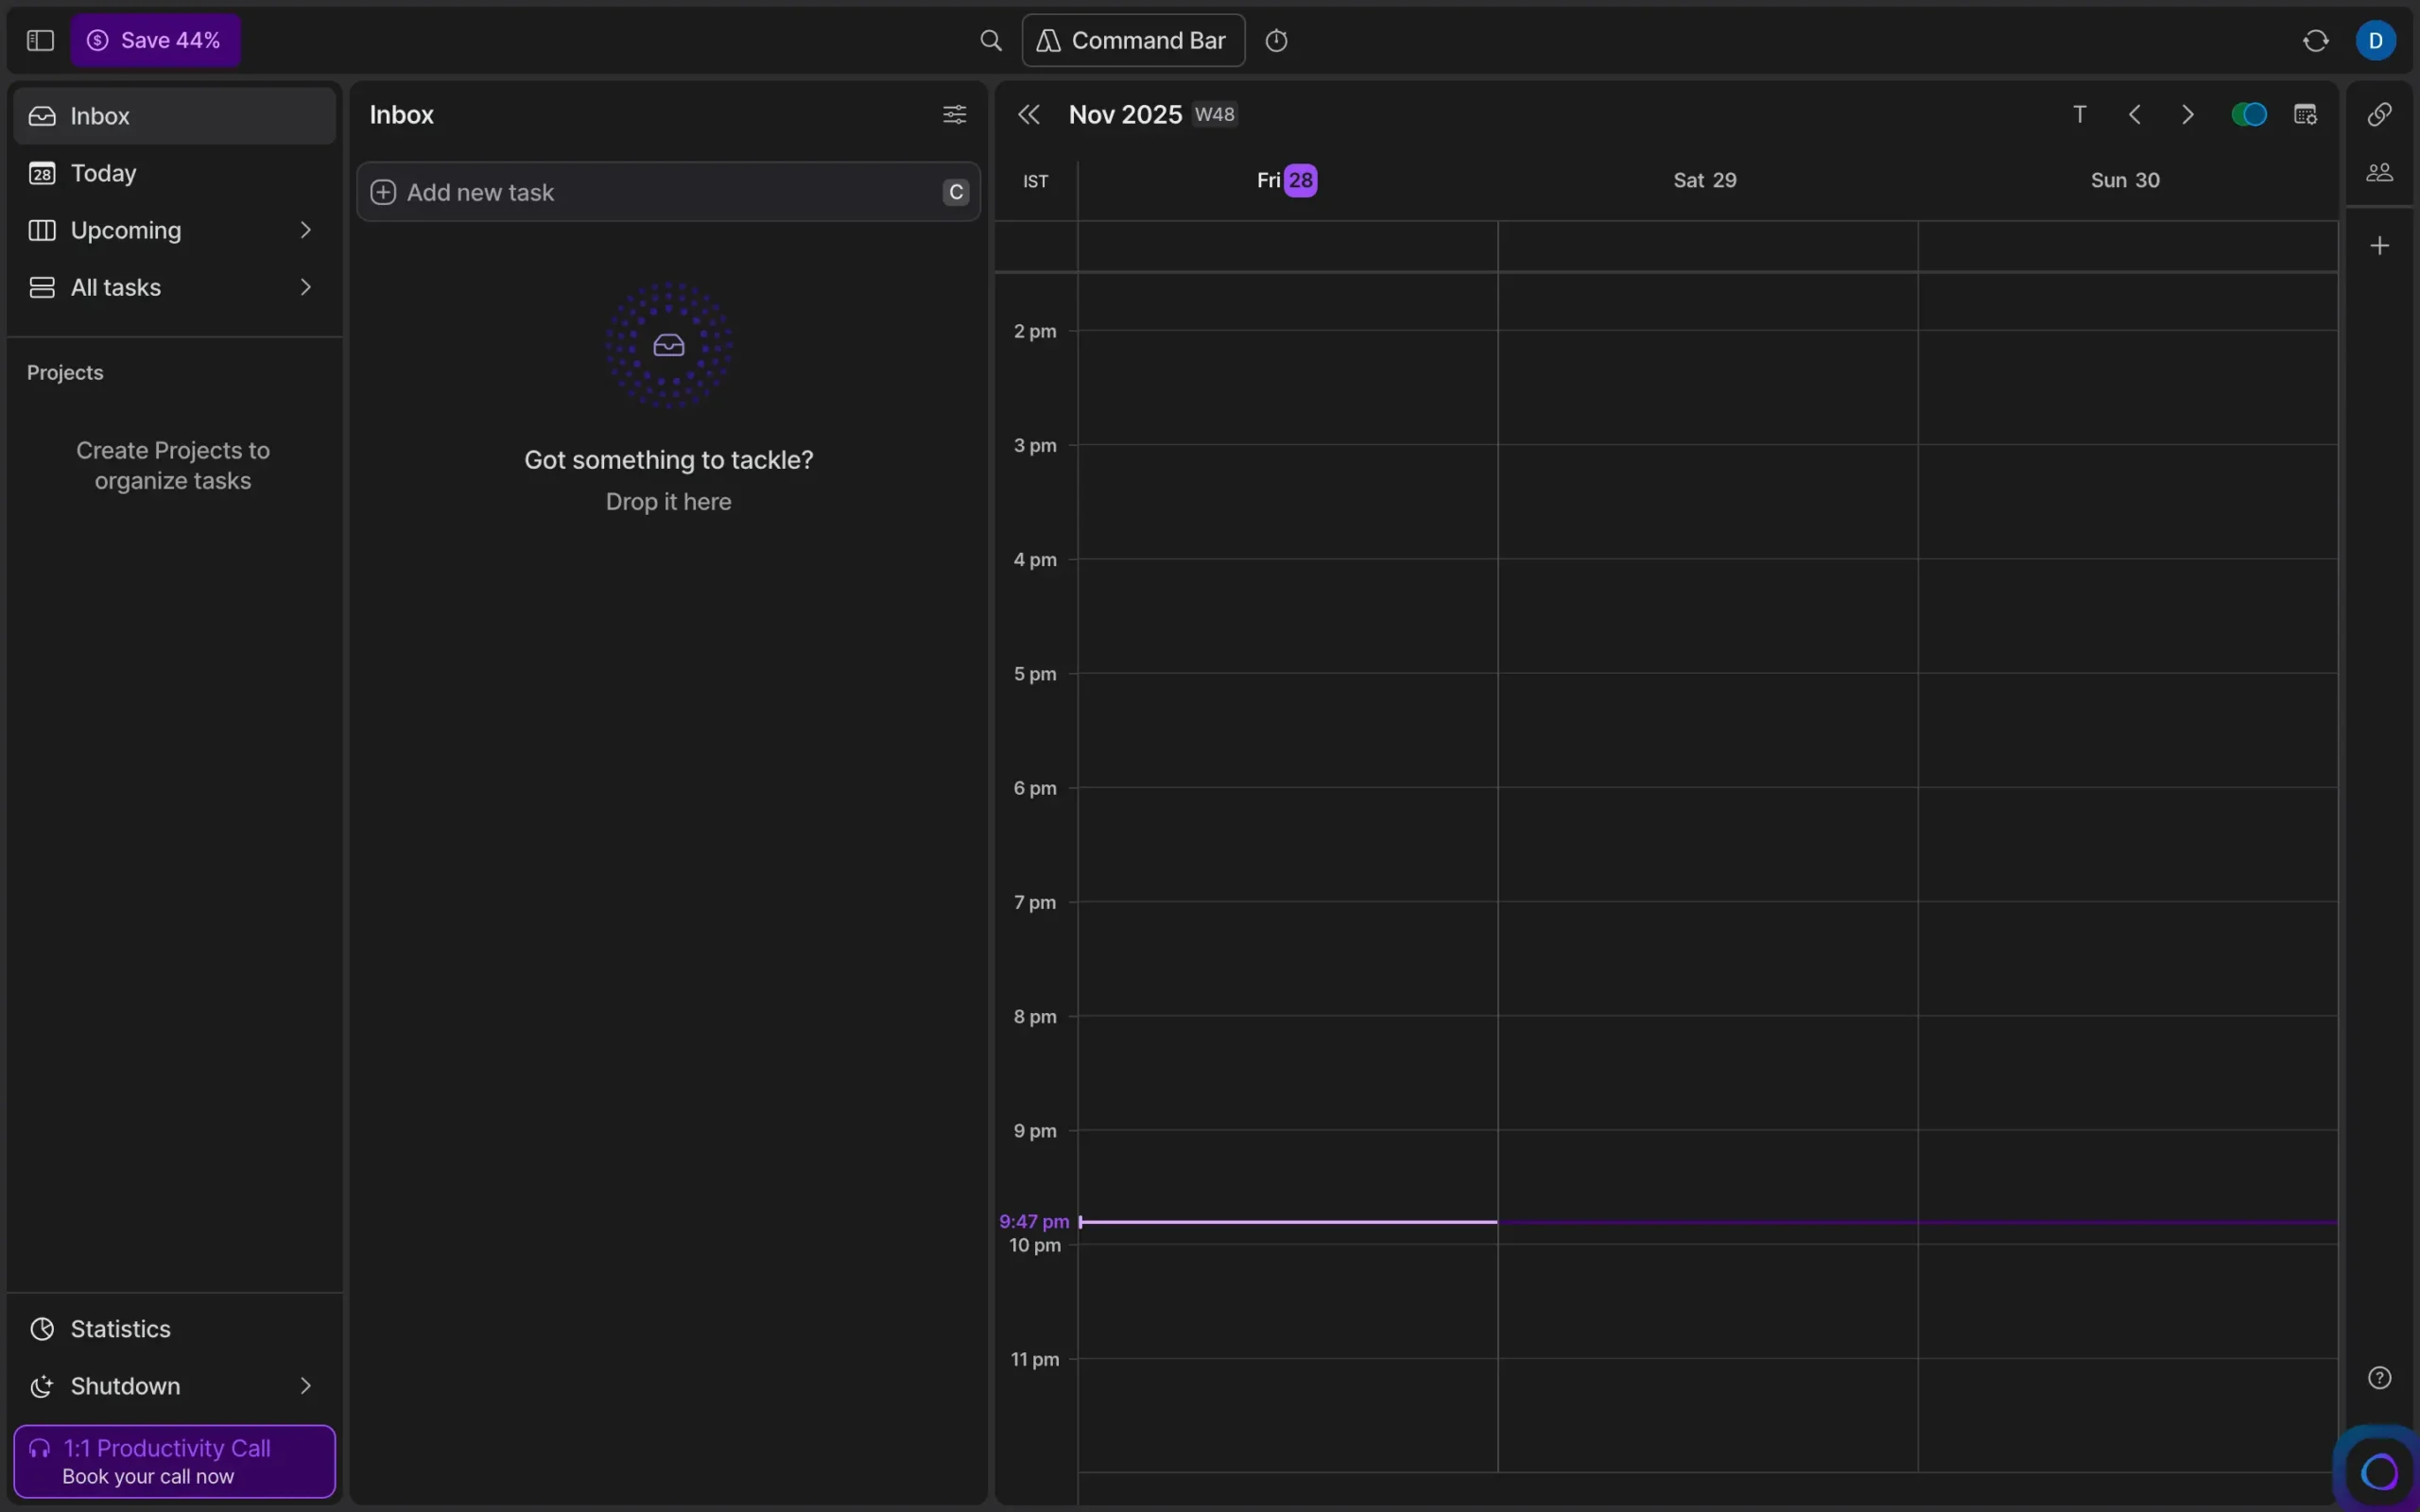
Task: Copy link using the link icon on right rail
Action: pyautogui.click(x=2379, y=114)
